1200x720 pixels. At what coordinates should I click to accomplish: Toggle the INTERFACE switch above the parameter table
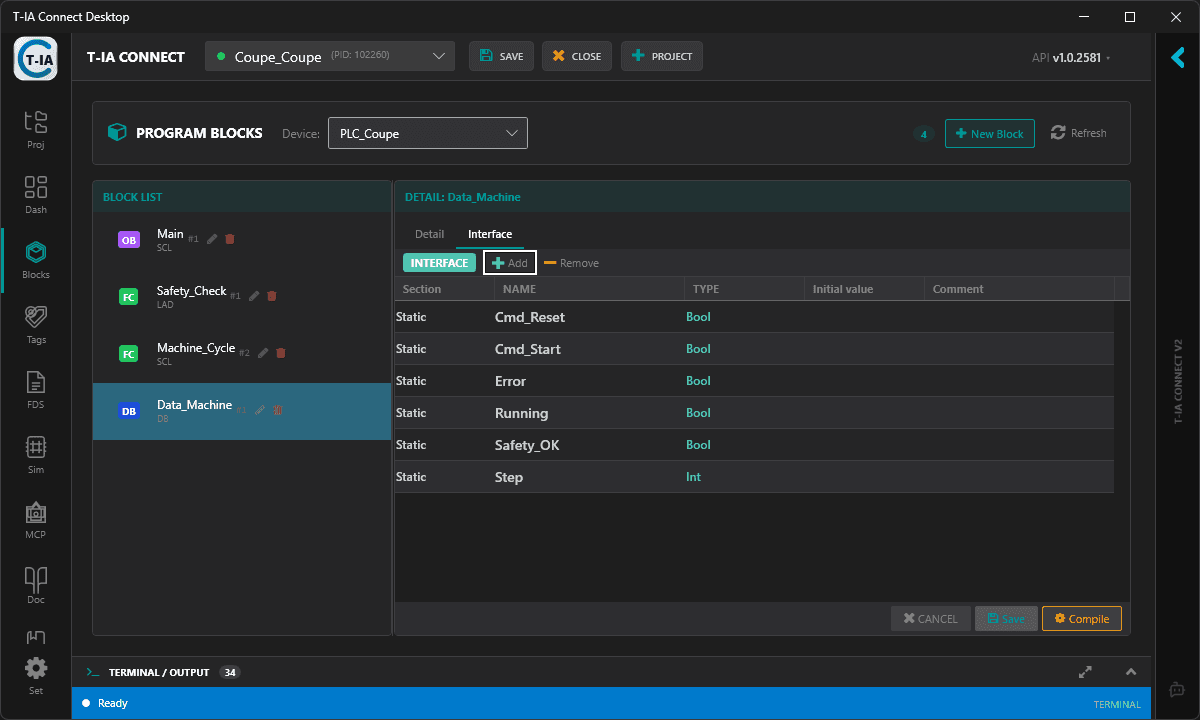(439, 262)
